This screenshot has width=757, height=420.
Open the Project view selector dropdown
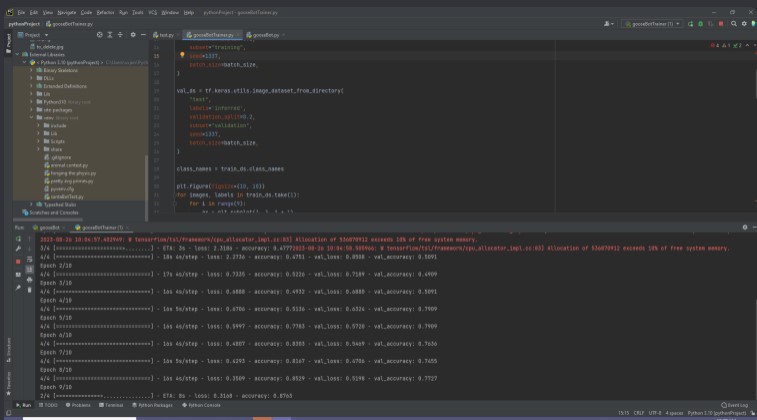(33, 35)
